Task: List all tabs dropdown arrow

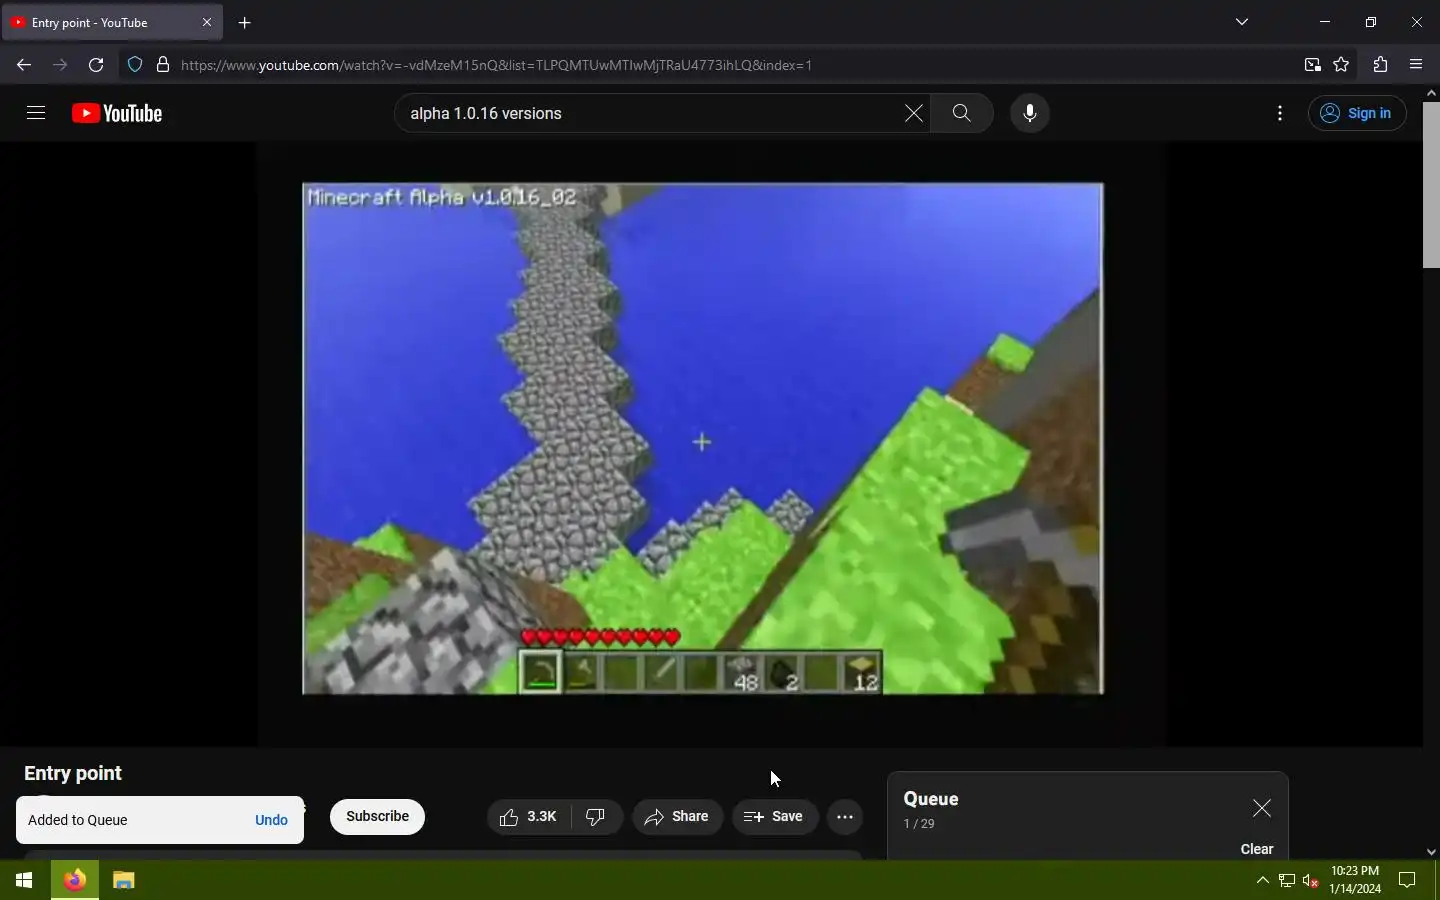Action: click(1242, 22)
